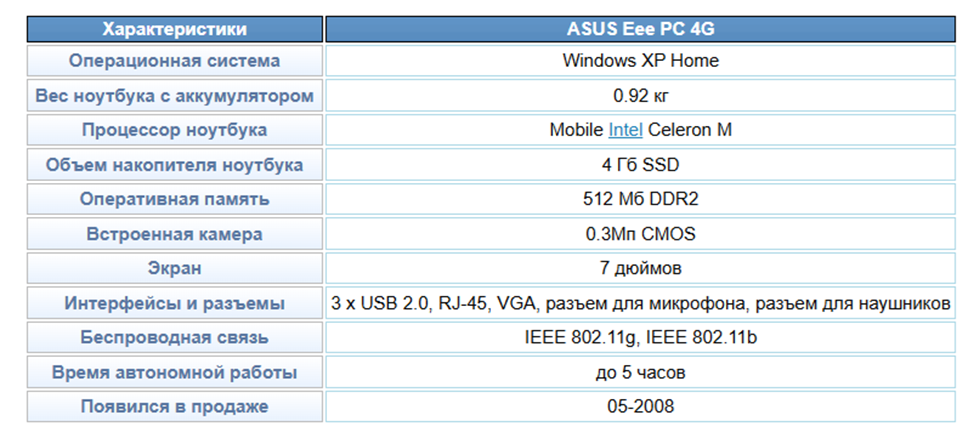Select the "7 дюймов" screen value
This screenshot has width=974, height=438.
point(640,268)
